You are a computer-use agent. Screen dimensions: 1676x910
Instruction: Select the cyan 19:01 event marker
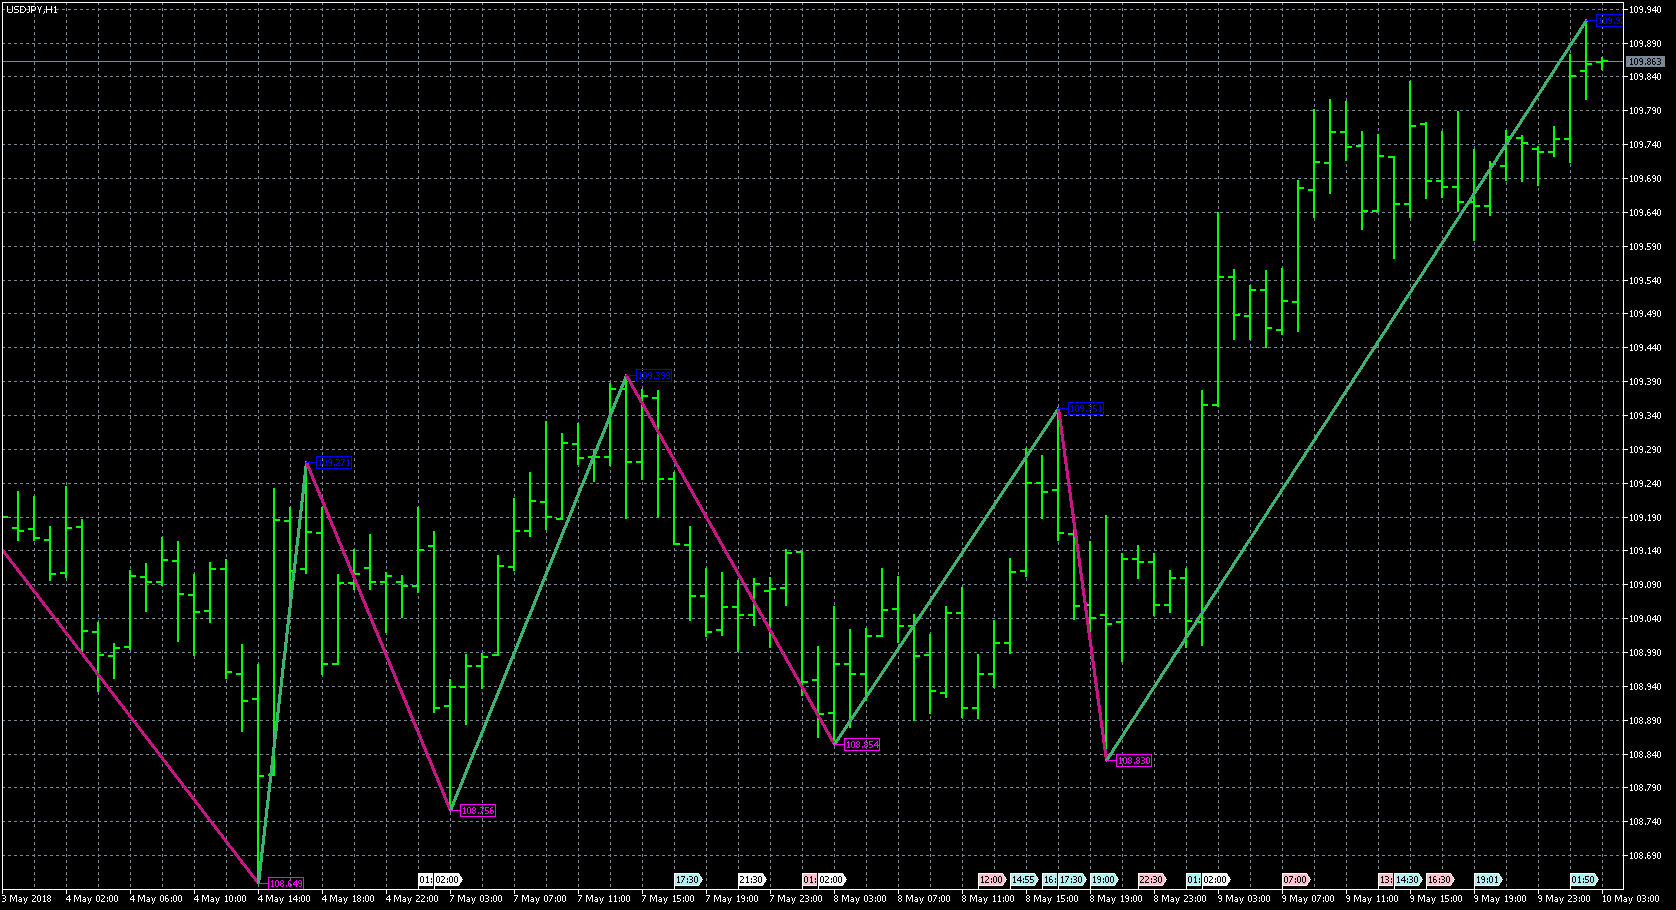(1487, 880)
